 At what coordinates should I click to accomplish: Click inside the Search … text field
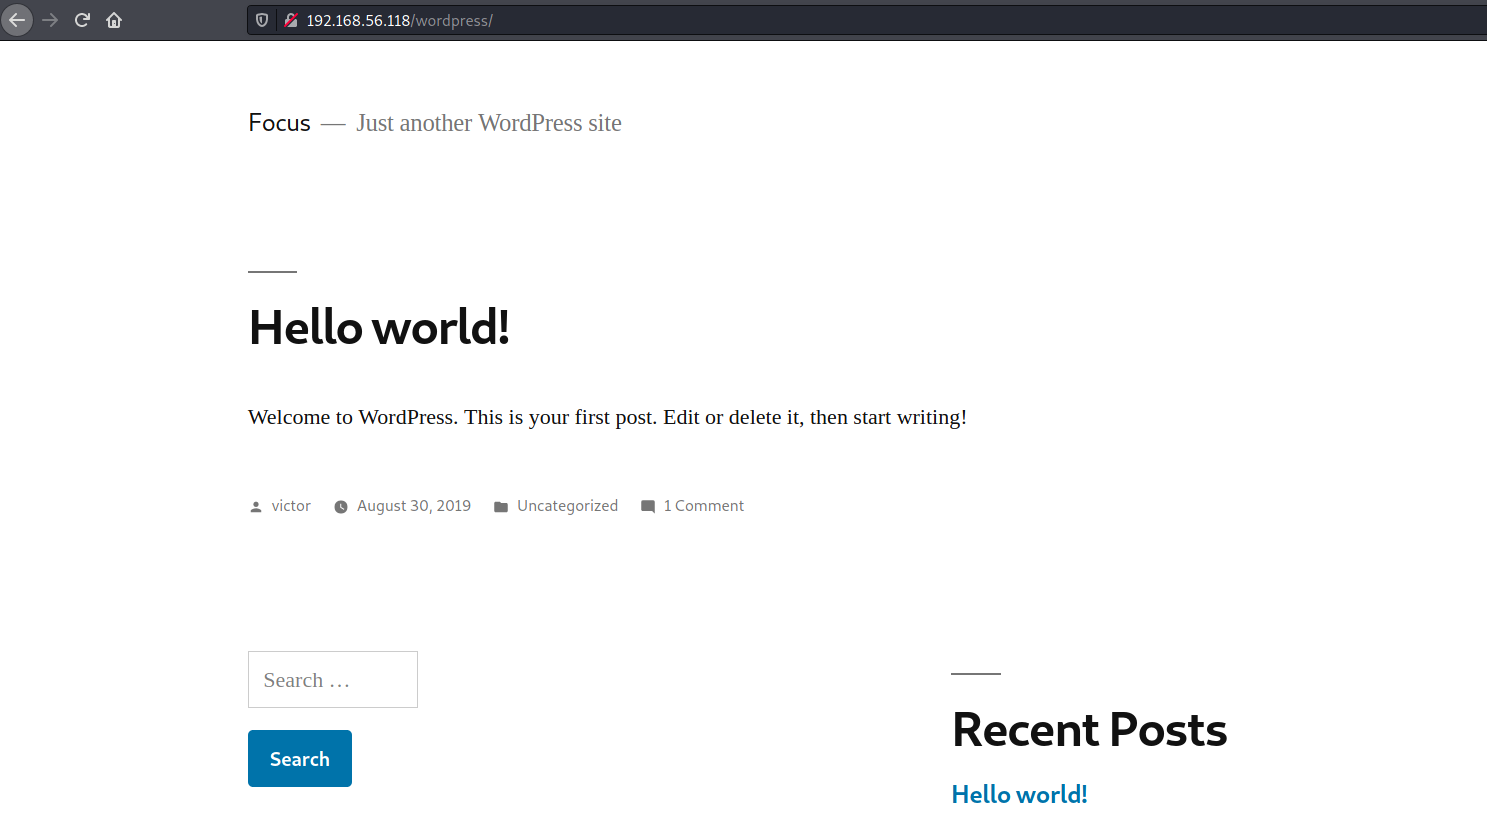332,680
